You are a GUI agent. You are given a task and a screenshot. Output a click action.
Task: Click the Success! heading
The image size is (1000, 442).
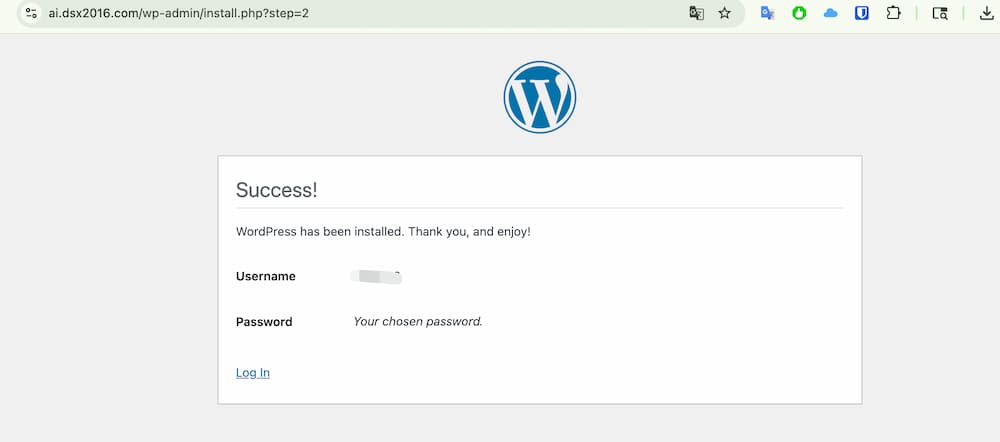click(277, 189)
